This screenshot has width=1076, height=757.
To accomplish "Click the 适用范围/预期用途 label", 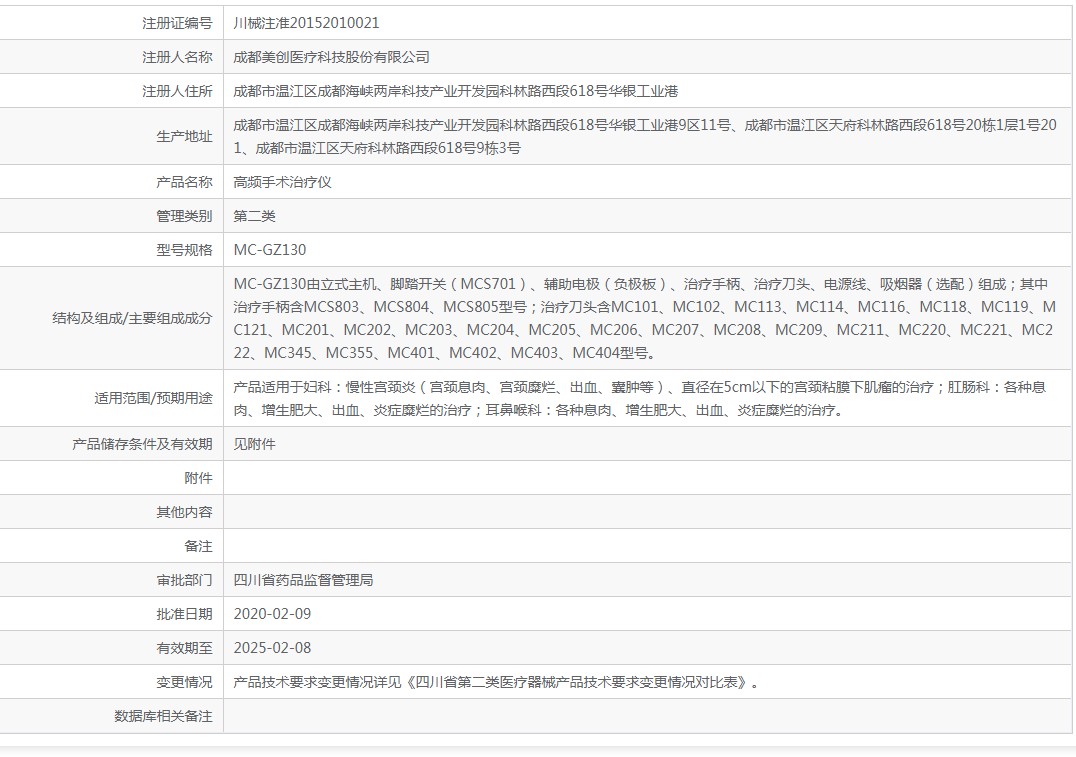I will [x=153, y=398].
